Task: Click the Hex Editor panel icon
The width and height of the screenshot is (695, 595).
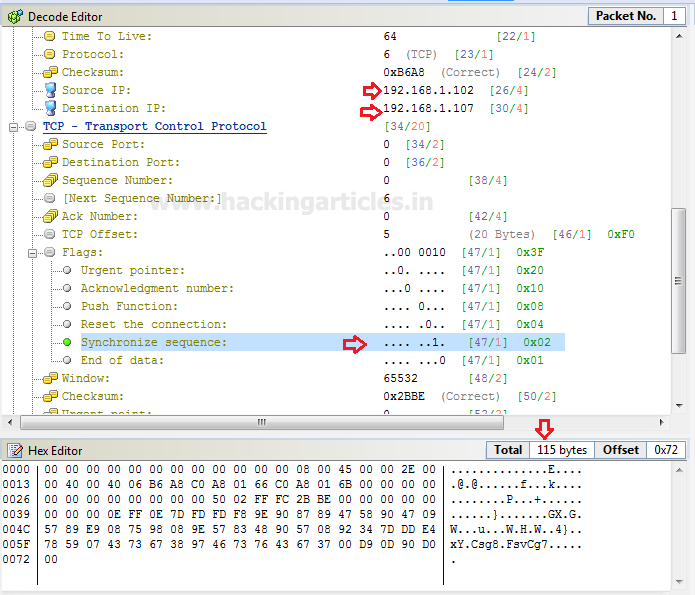Action: (x=15, y=450)
